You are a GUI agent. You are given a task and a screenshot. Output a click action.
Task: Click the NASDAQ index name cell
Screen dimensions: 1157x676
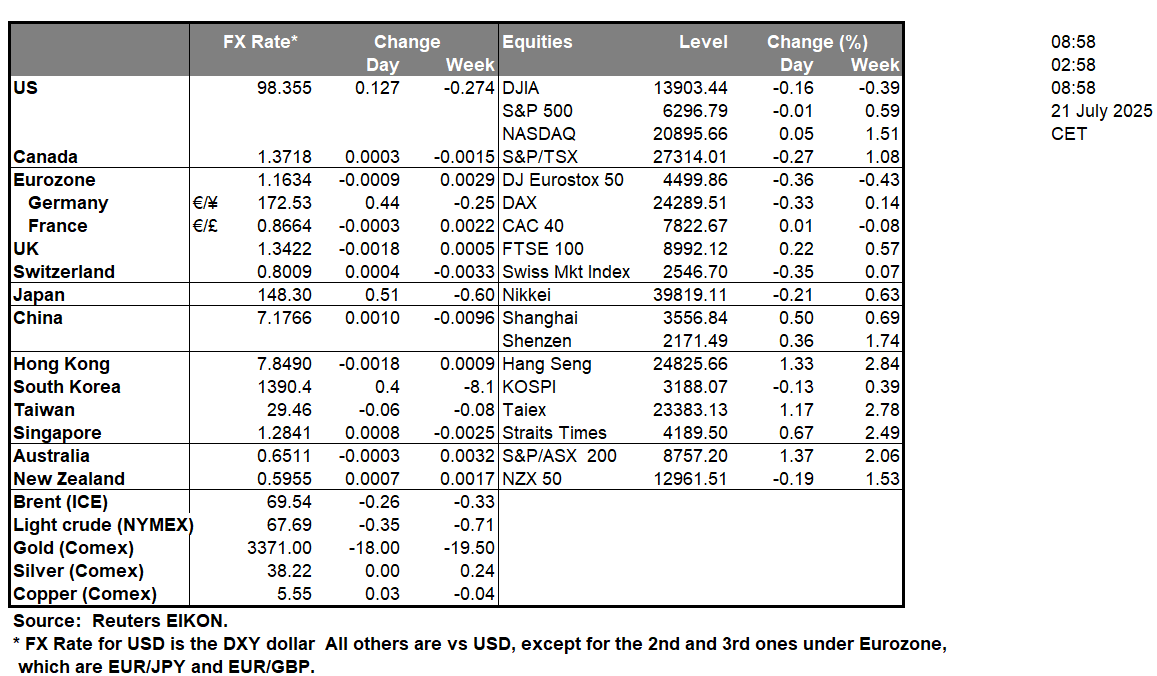click(x=538, y=134)
